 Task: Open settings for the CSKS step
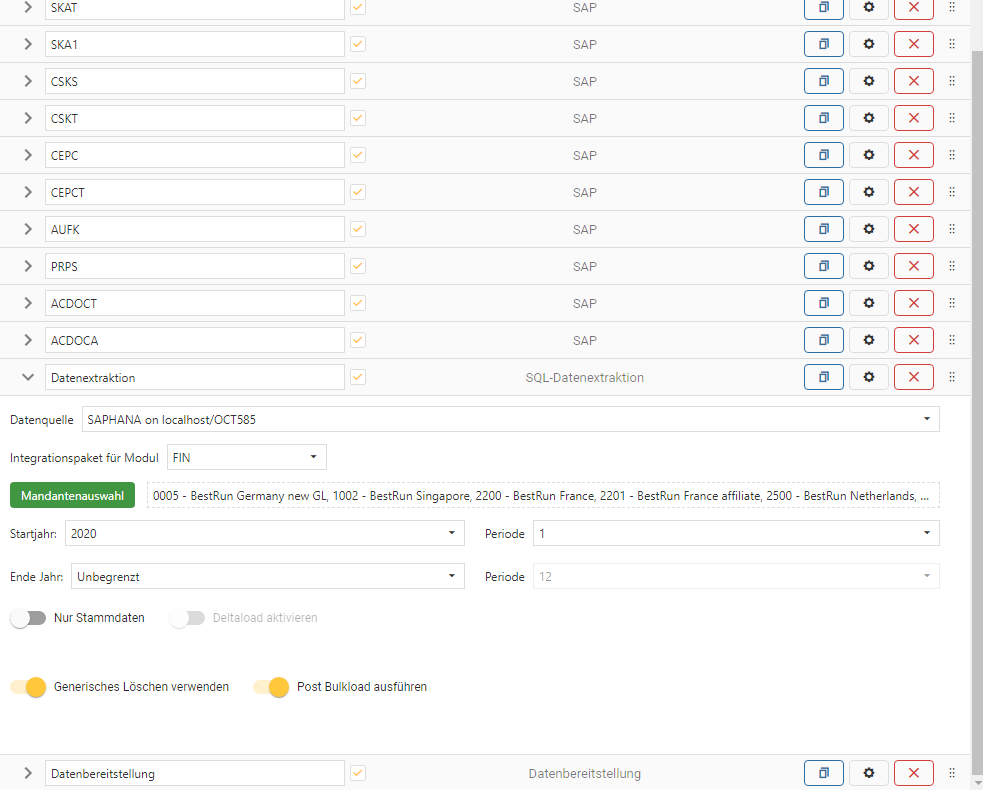pyautogui.click(x=868, y=81)
